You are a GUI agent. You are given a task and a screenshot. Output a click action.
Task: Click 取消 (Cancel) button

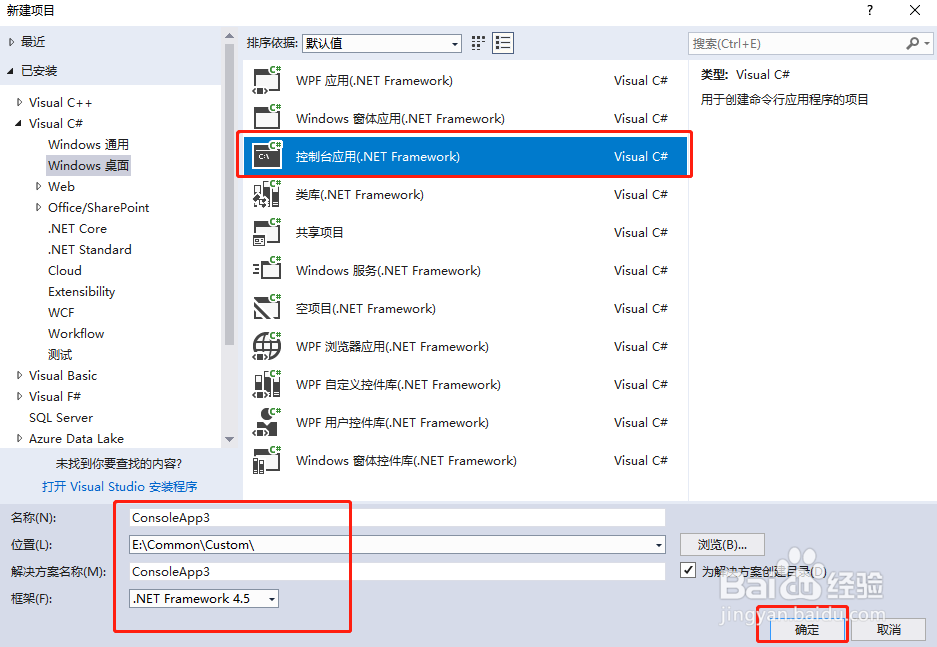coord(889,629)
